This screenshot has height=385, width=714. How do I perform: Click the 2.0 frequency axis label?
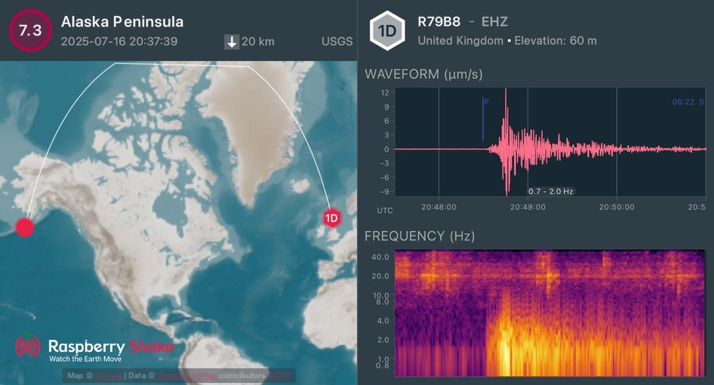pos(383,340)
